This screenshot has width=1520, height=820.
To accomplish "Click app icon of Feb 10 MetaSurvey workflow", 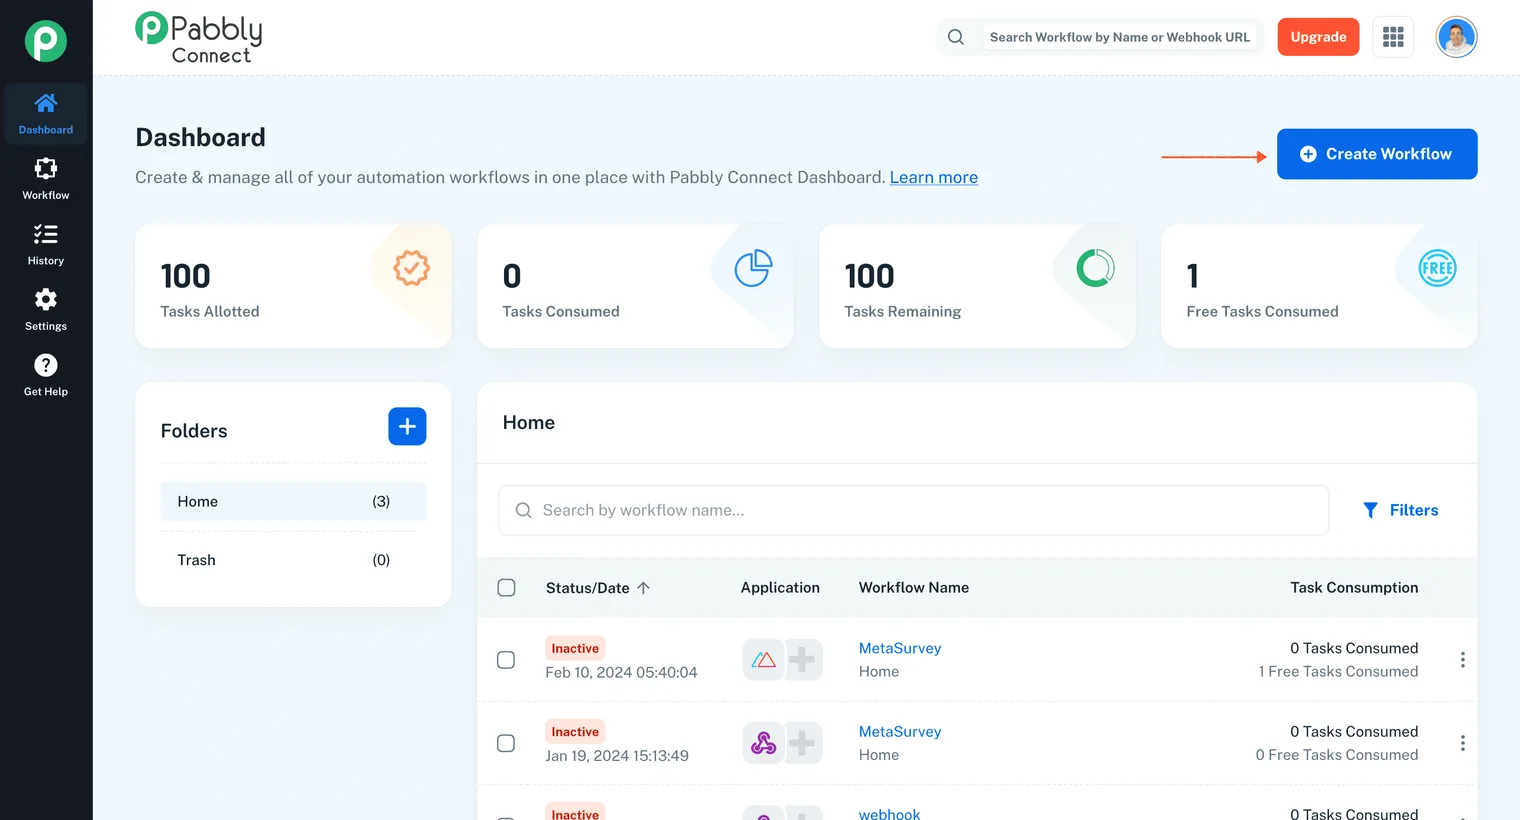I will pos(763,660).
